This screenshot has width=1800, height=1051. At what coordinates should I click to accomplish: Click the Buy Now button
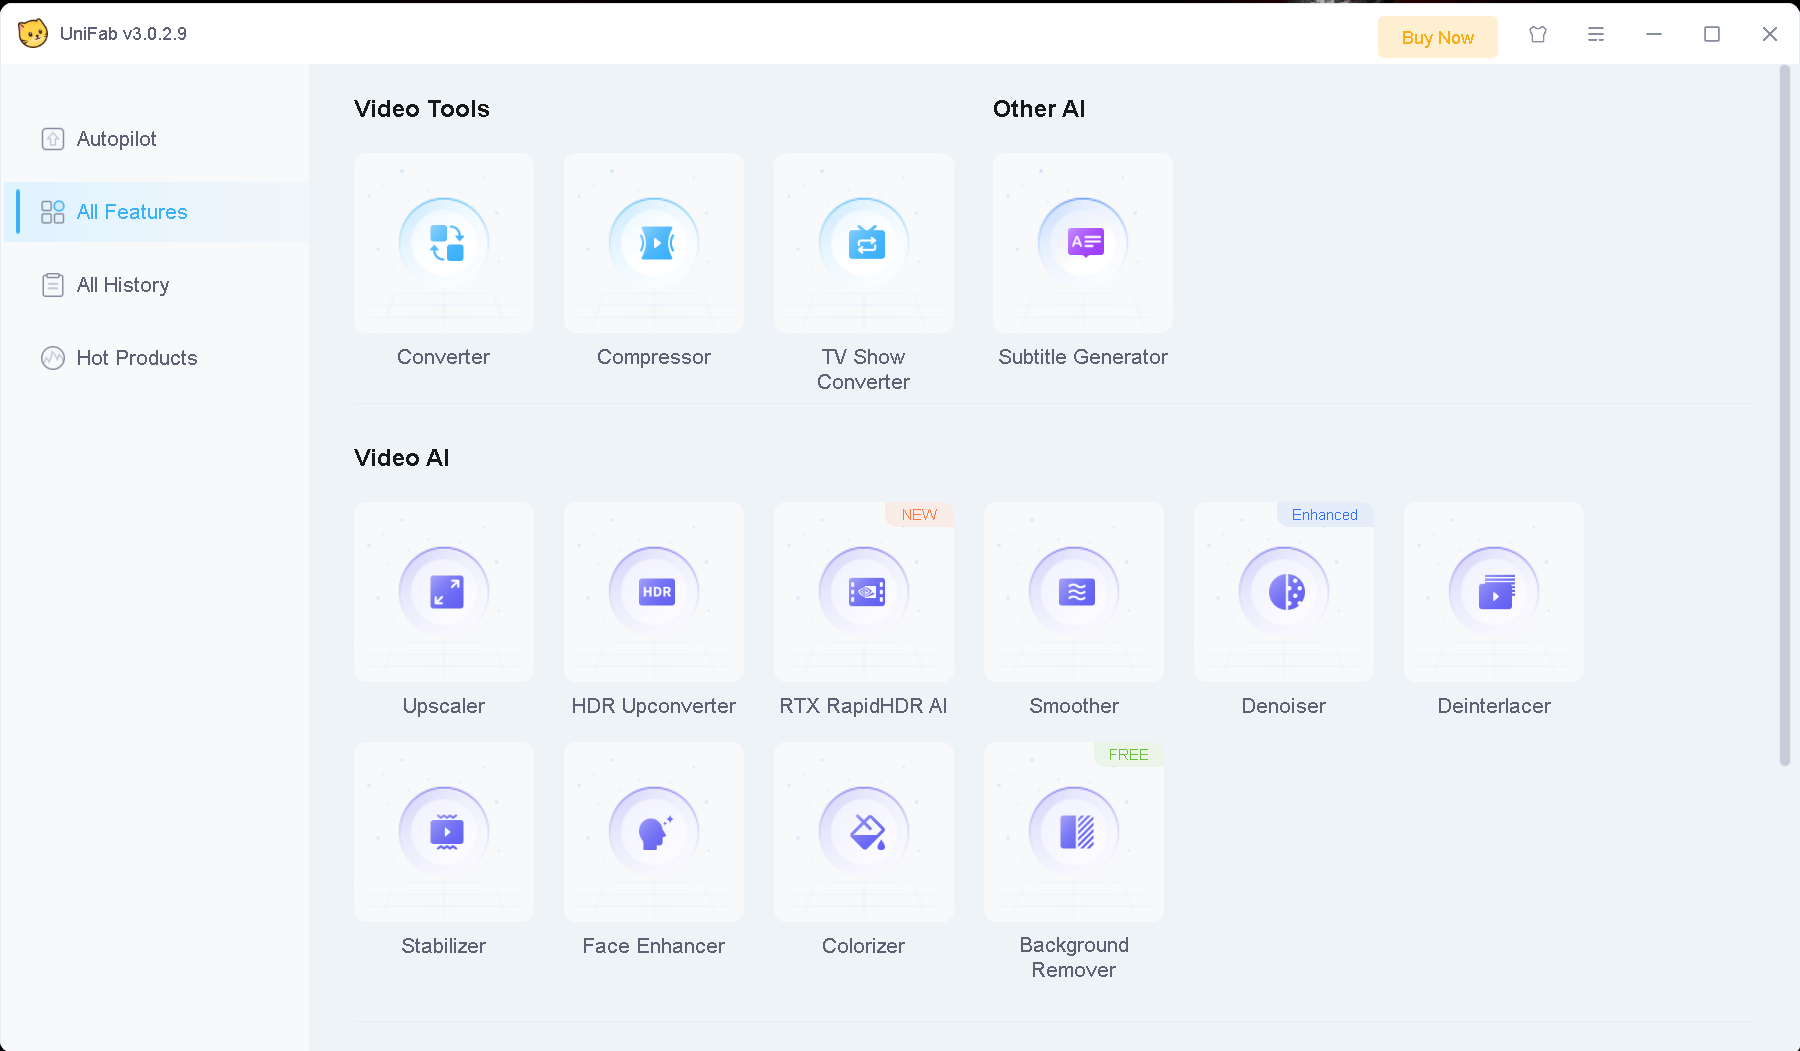(x=1438, y=37)
